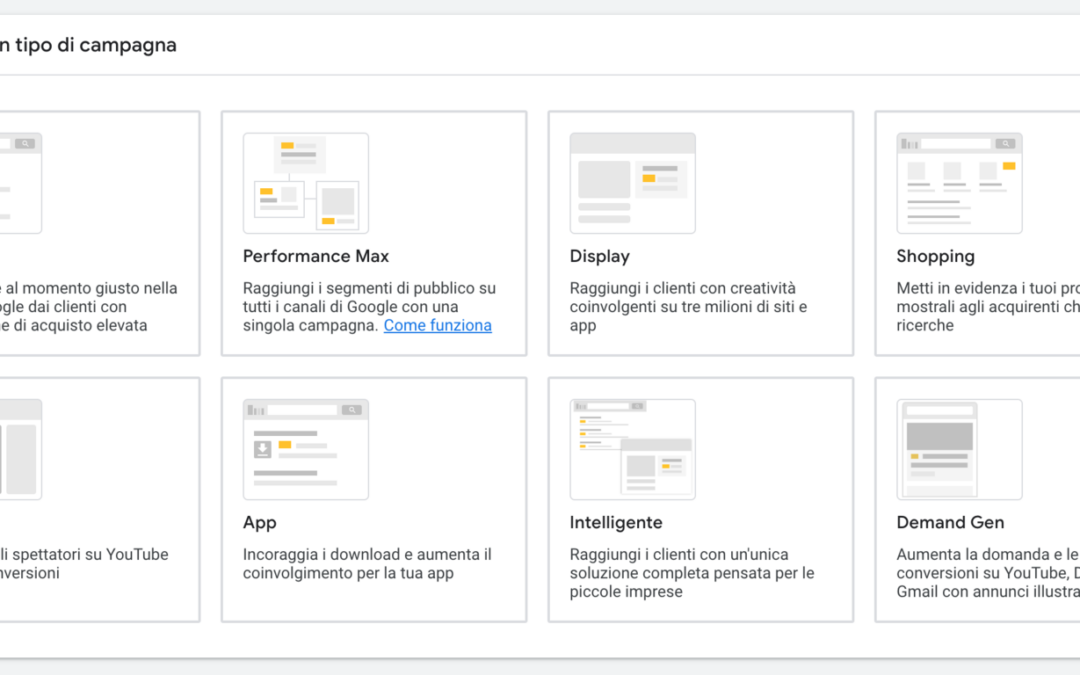This screenshot has height=675, width=1080.
Task: Choose the partially visible YouTube video campaign icon
Action: (x=21, y=449)
